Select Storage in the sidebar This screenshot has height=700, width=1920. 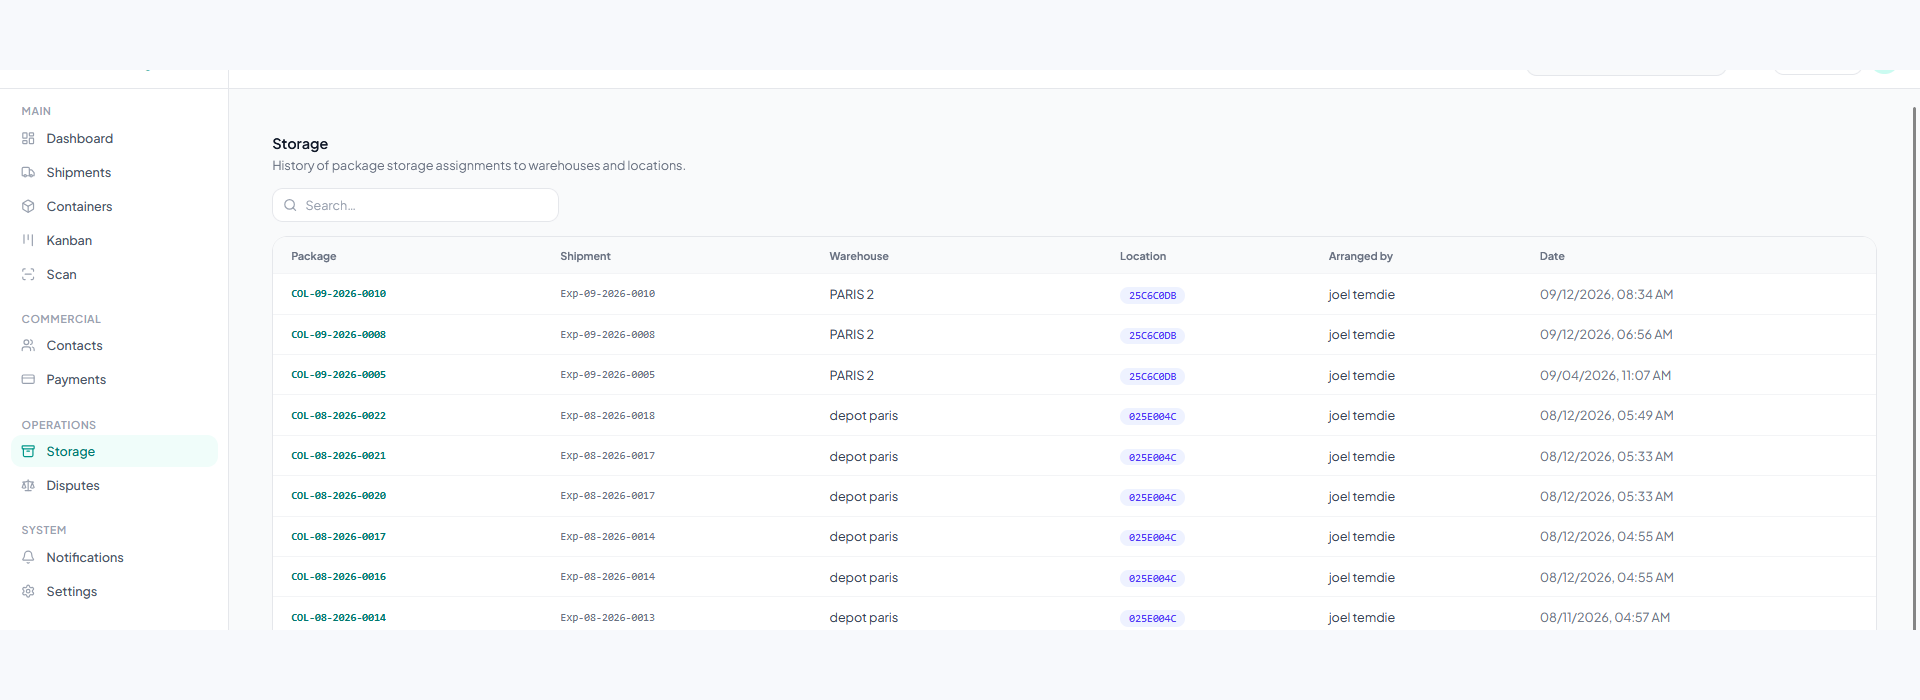pyautogui.click(x=114, y=452)
